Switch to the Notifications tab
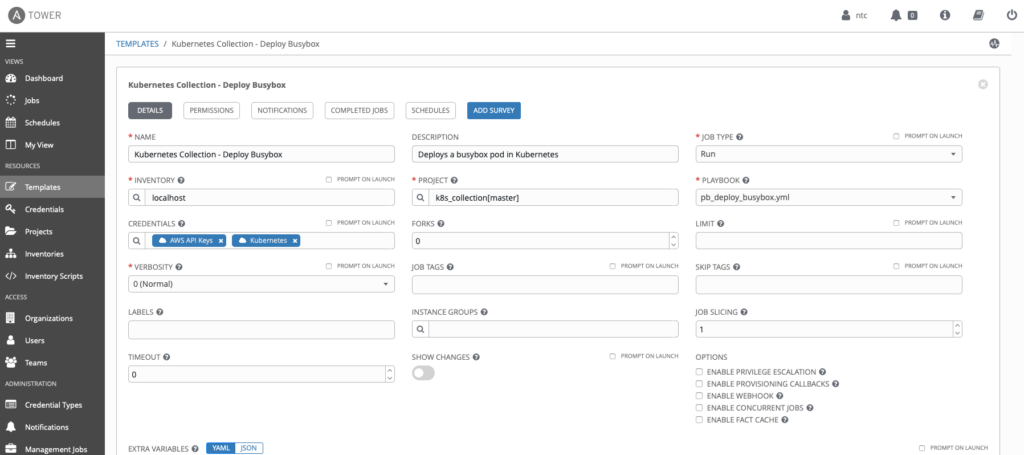Image resolution: width=1024 pixels, height=455 pixels. tap(282, 111)
